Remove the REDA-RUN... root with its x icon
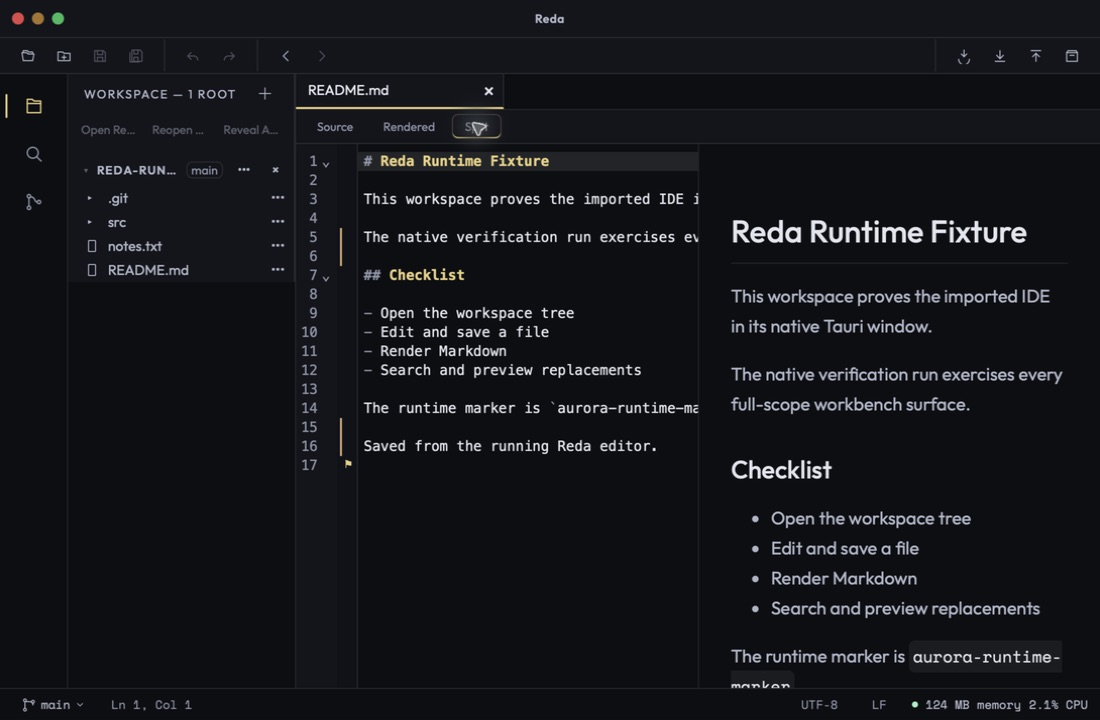The height and width of the screenshot is (720, 1100). pos(276,170)
